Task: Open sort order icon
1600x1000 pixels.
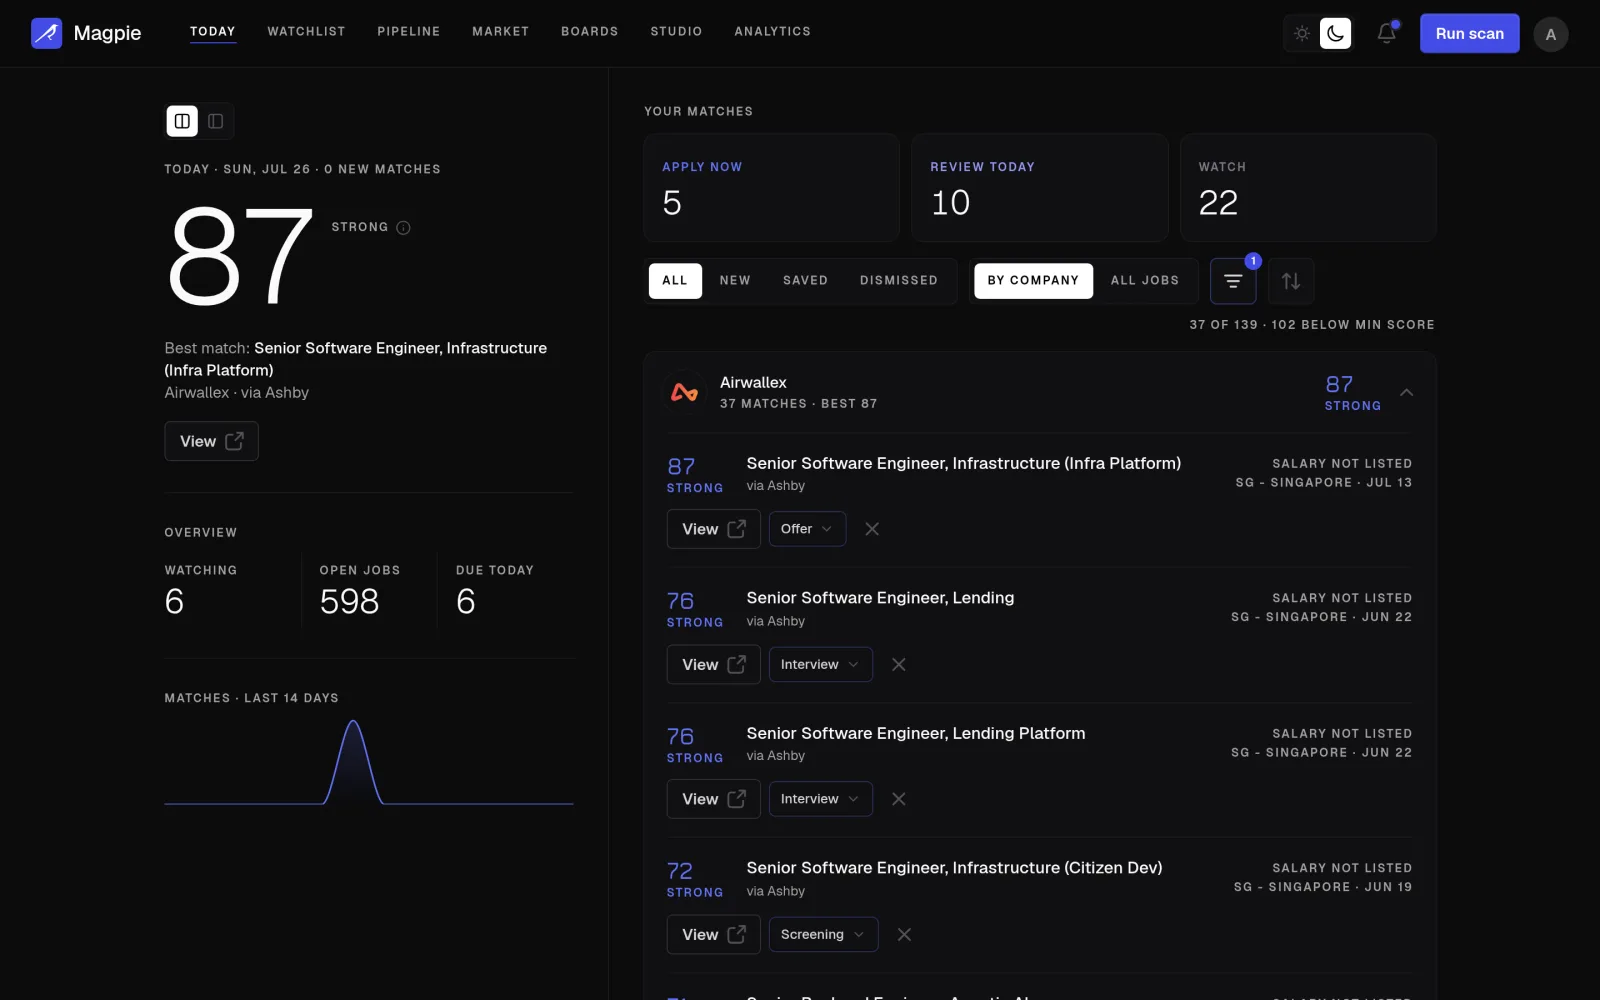Action: pos(1291,281)
